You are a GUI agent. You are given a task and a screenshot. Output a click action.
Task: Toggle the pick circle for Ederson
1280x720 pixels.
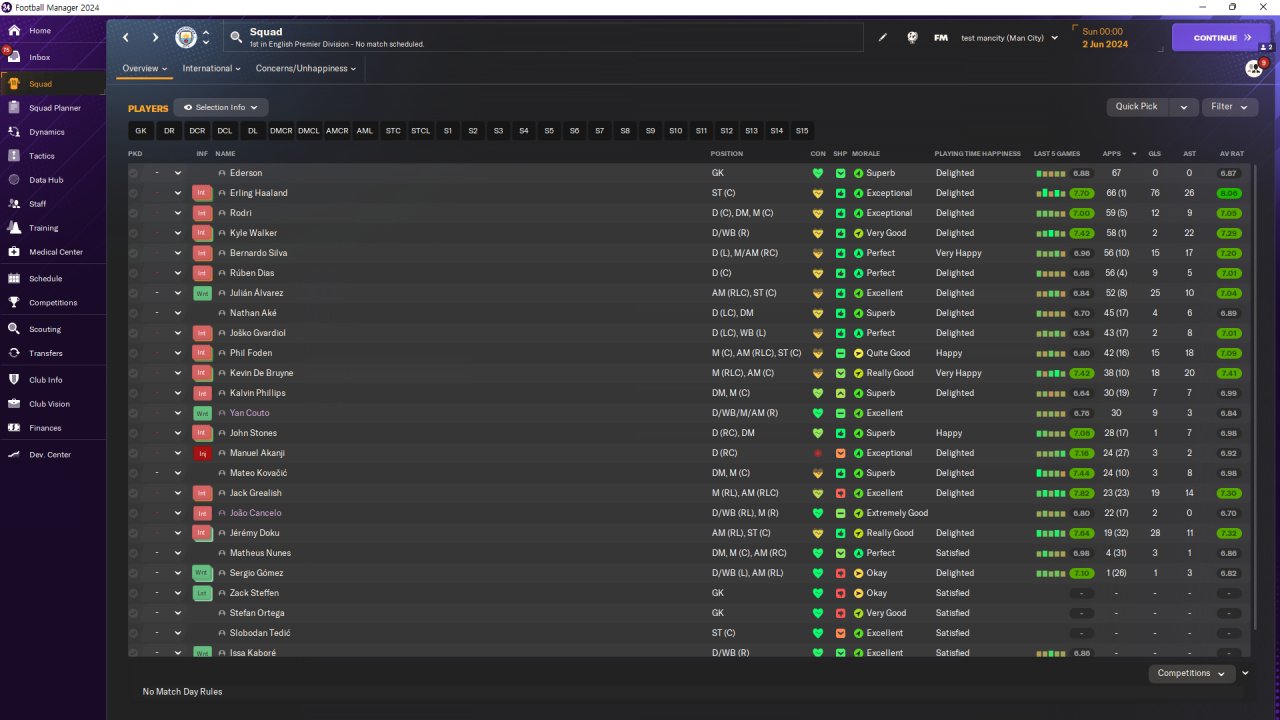click(134, 173)
